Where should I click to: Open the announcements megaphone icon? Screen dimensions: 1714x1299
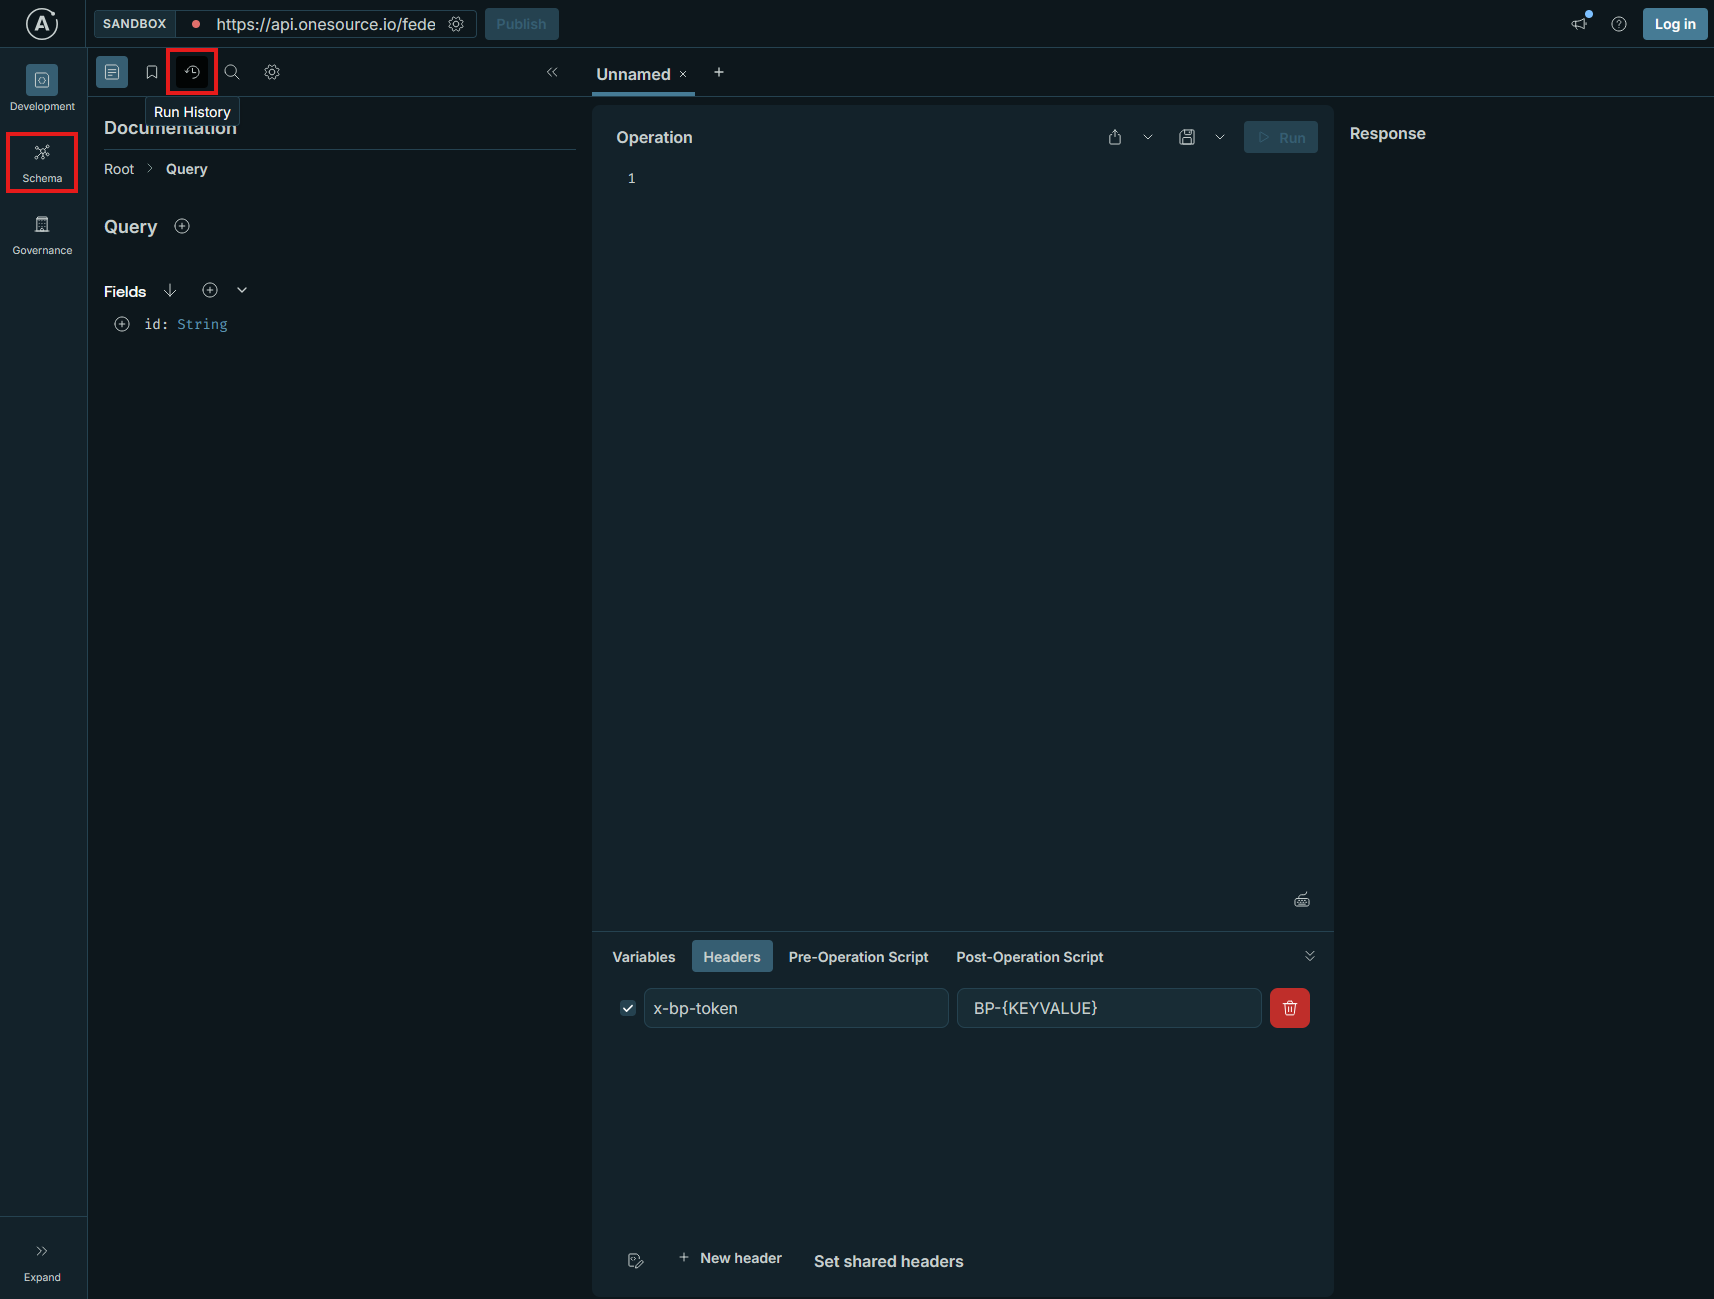[1578, 23]
